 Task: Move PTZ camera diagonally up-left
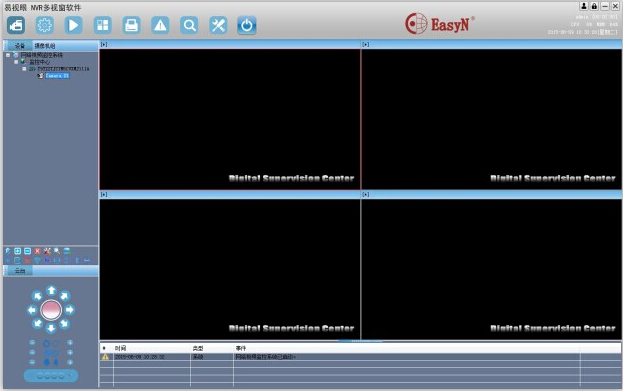37,296
